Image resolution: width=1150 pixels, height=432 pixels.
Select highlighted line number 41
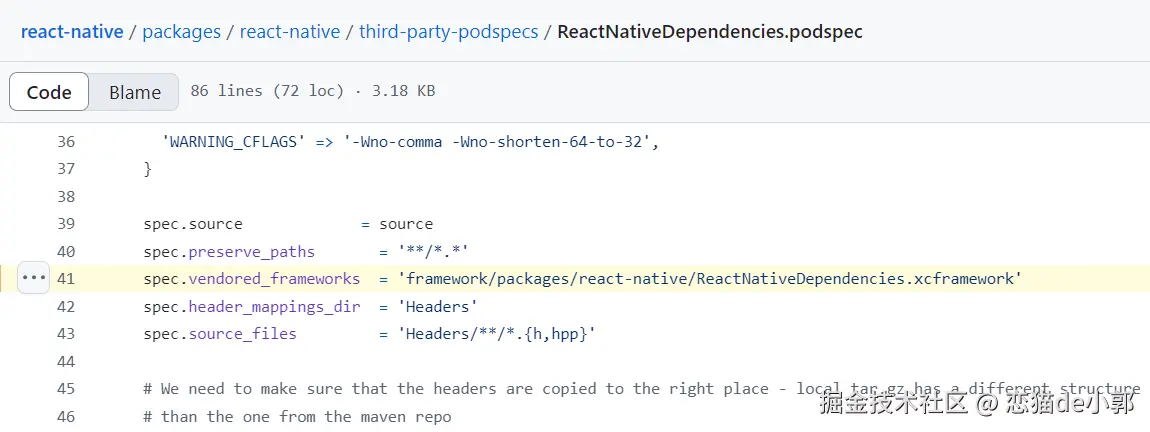point(66,279)
